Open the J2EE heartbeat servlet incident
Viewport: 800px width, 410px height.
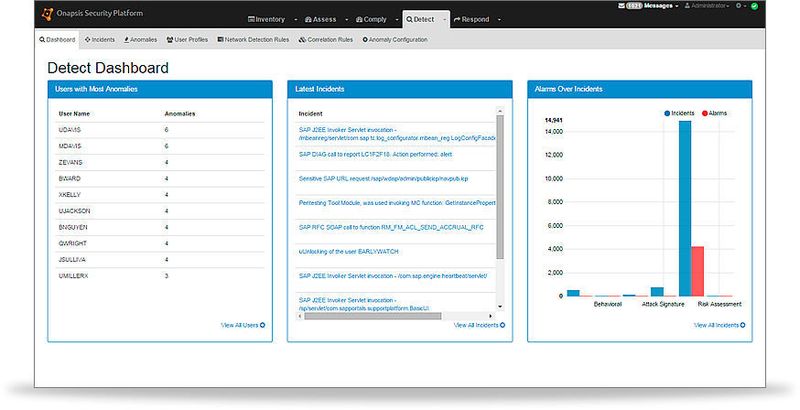pyautogui.click(x=393, y=276)
